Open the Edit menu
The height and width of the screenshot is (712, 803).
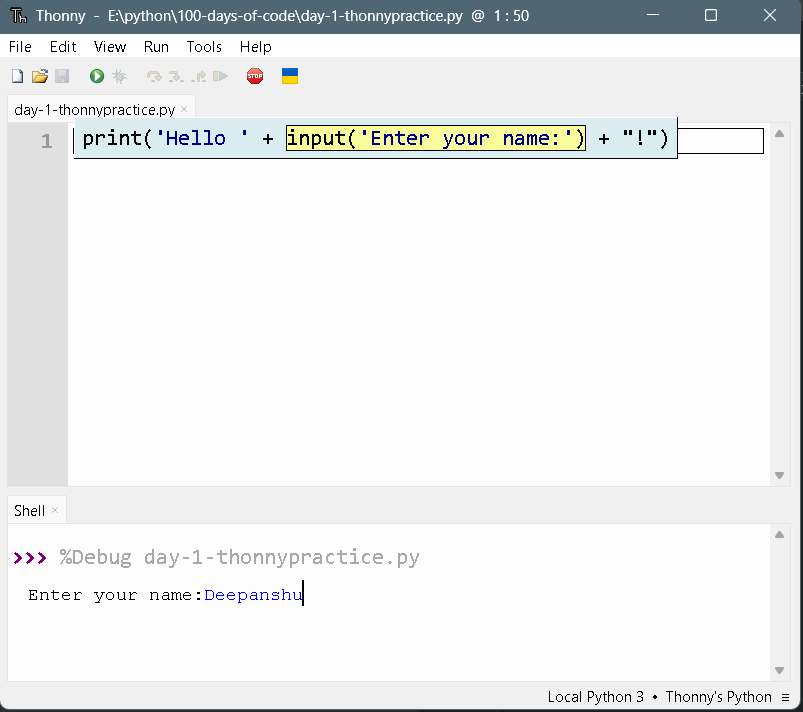[63, 47]
